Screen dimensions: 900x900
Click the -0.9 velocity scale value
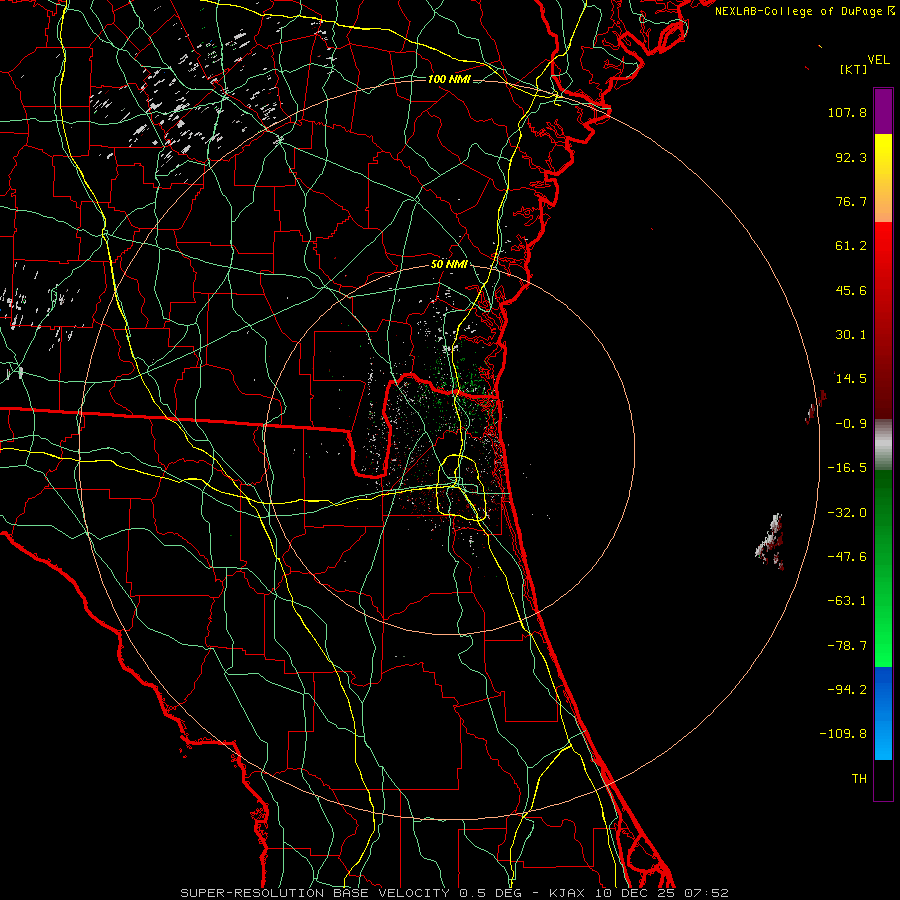pos(851,424)
